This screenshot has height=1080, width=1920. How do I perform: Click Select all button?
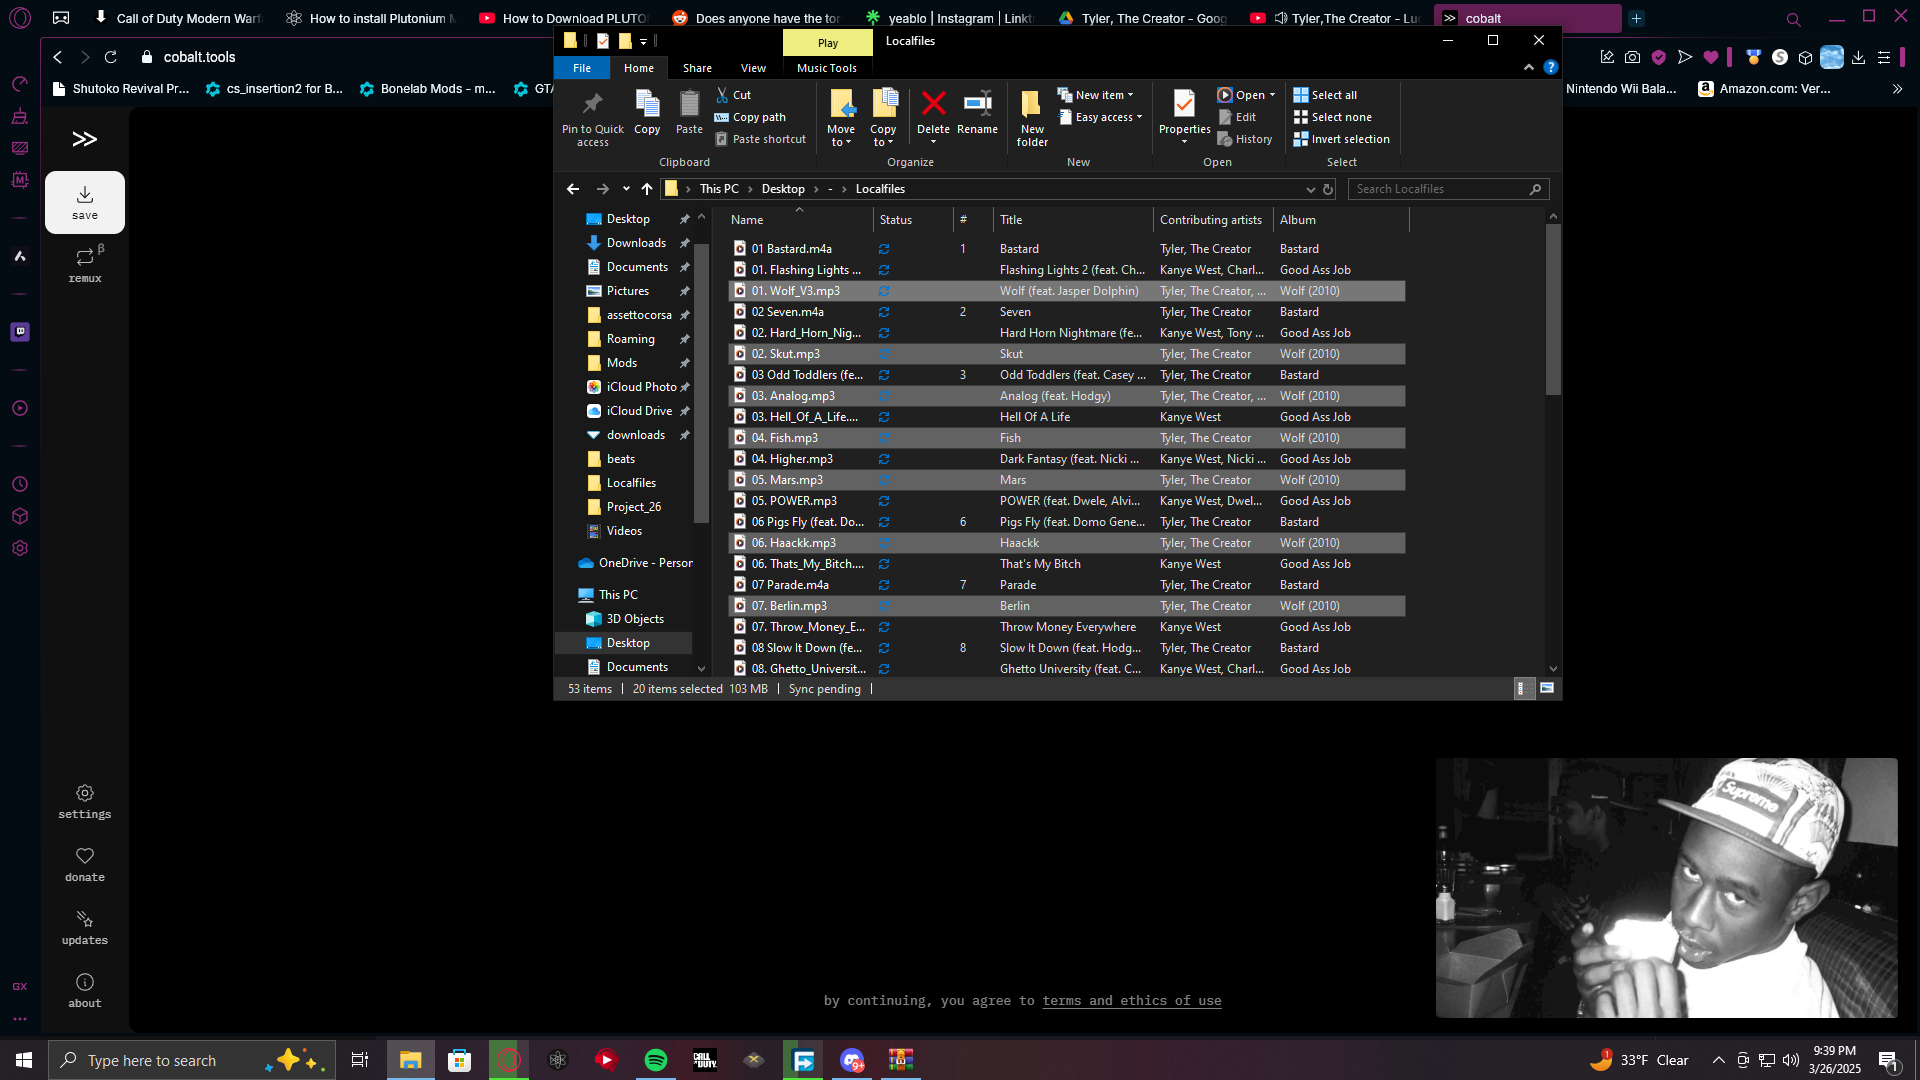click(1325, 95)
